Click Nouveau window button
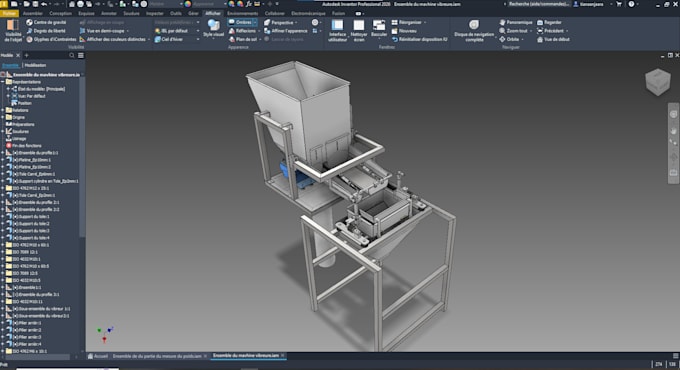Viewport: 680px width, 370px height. click(404, 31)
